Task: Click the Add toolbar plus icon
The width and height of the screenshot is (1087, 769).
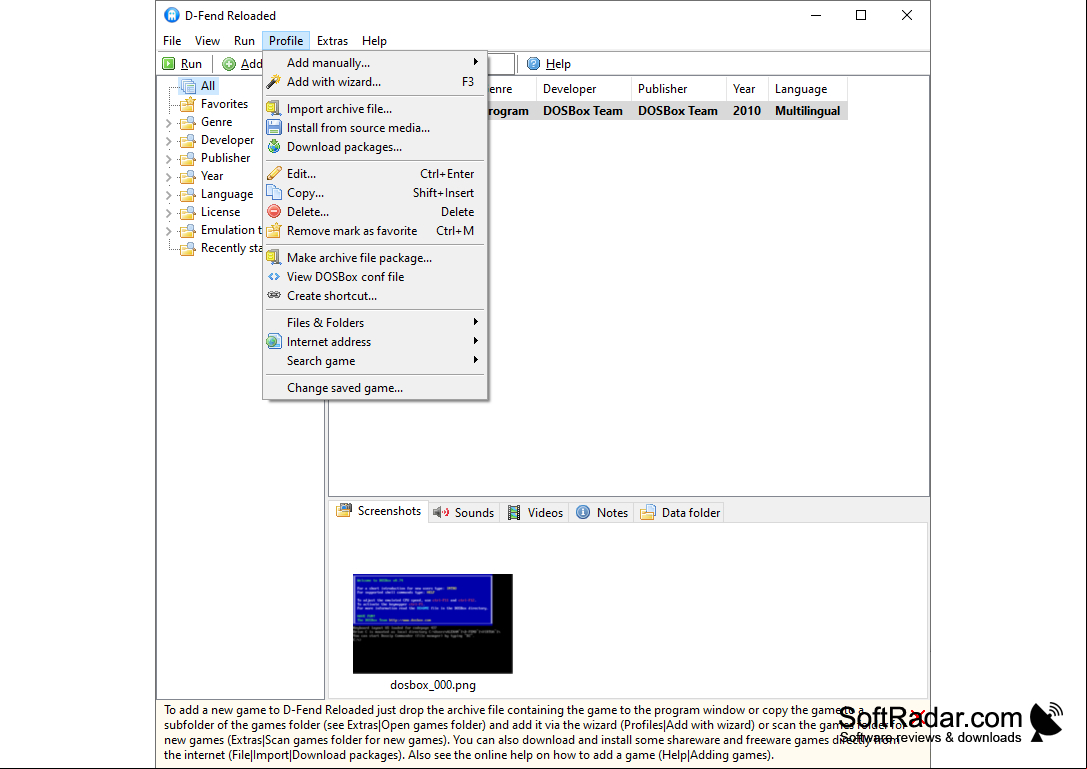Action: pos(229,64)
